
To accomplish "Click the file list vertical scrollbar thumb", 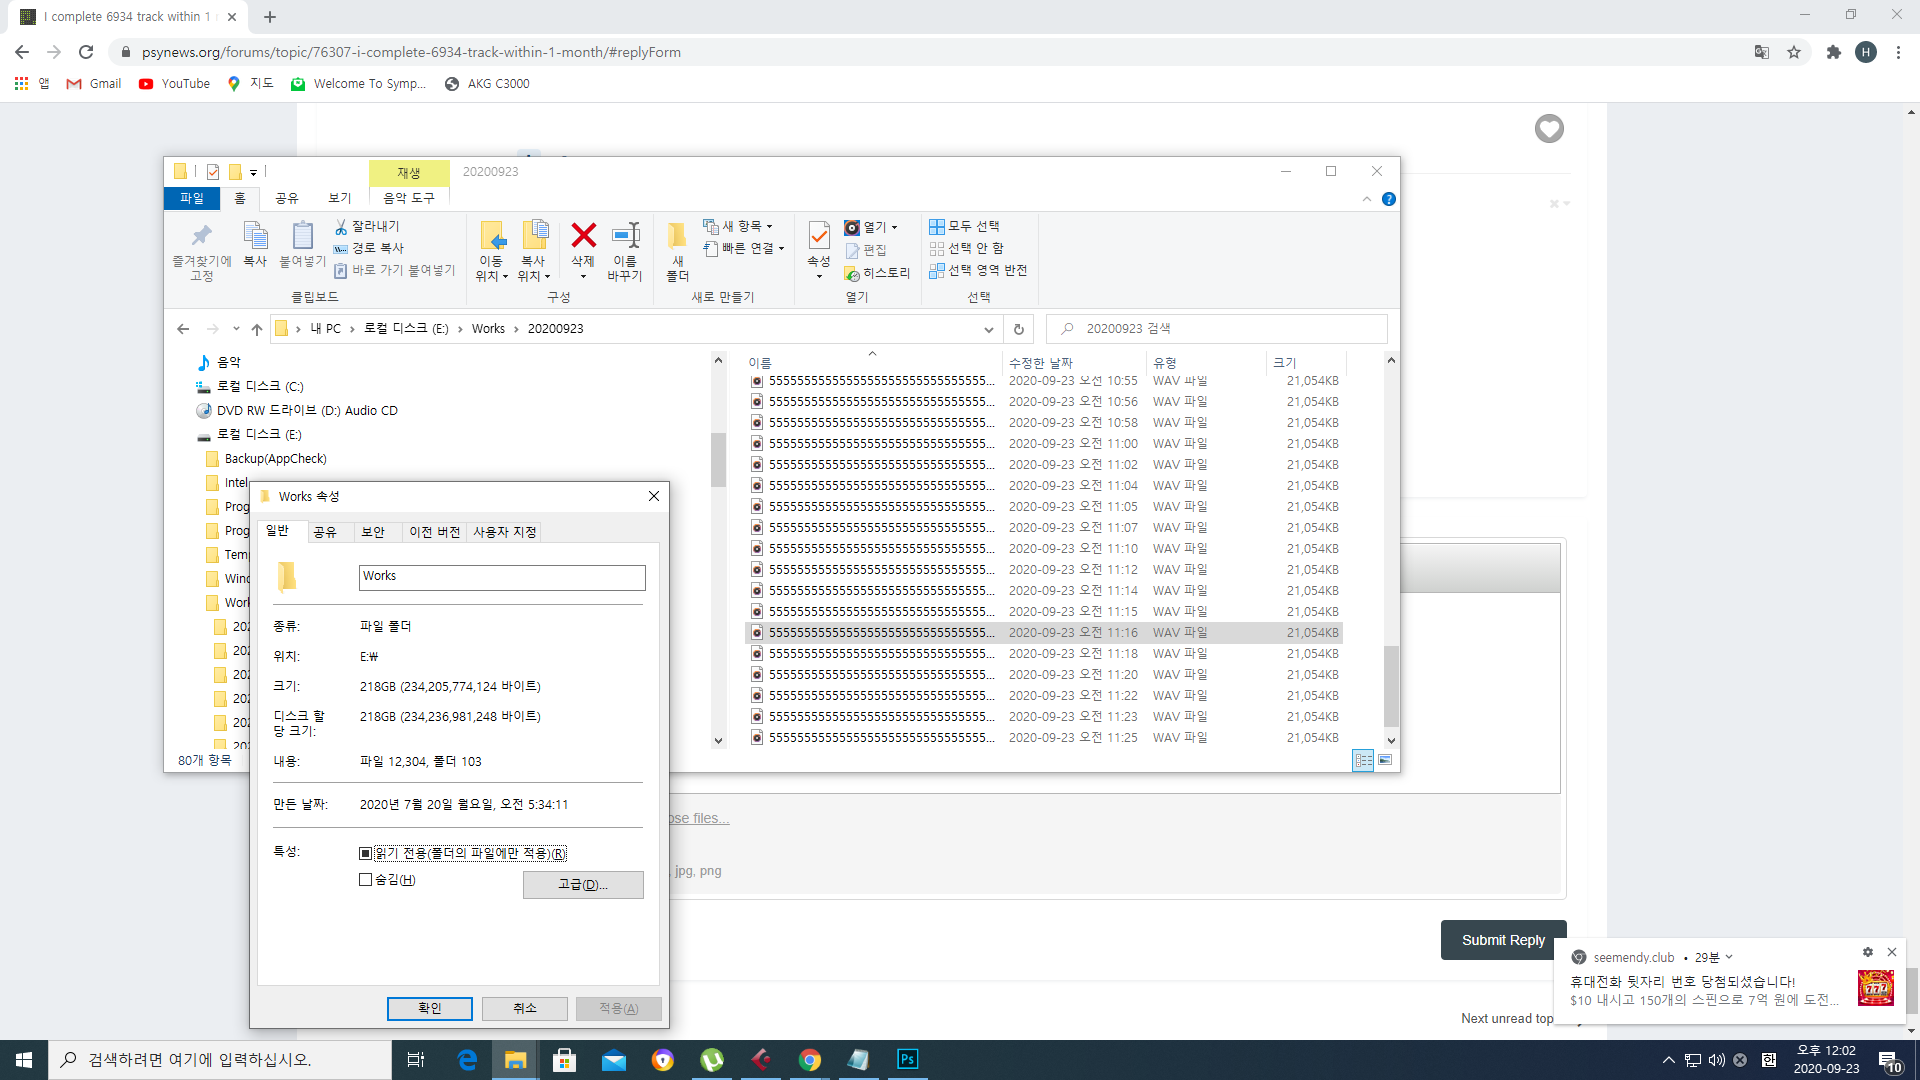I will (1391, 686).
